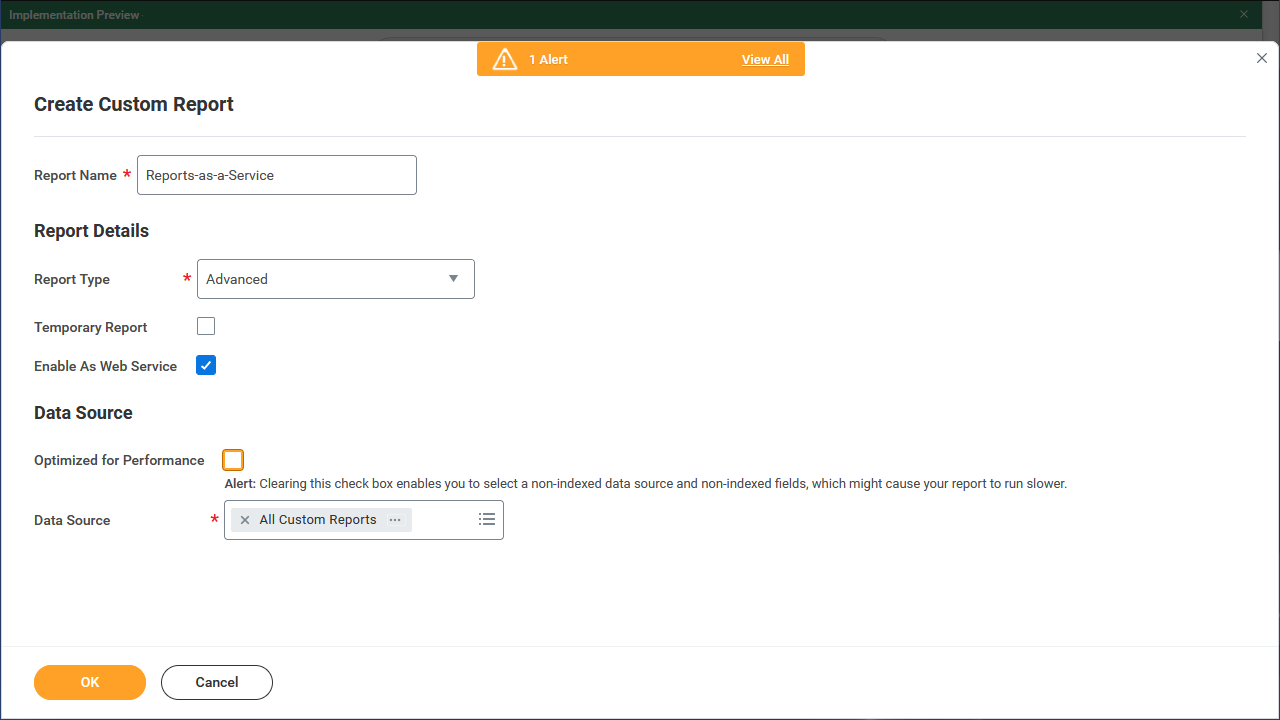This screenshot has width=1280, height=720.
Task: Click View All to see all alerts
Action: tap(765, 59)
